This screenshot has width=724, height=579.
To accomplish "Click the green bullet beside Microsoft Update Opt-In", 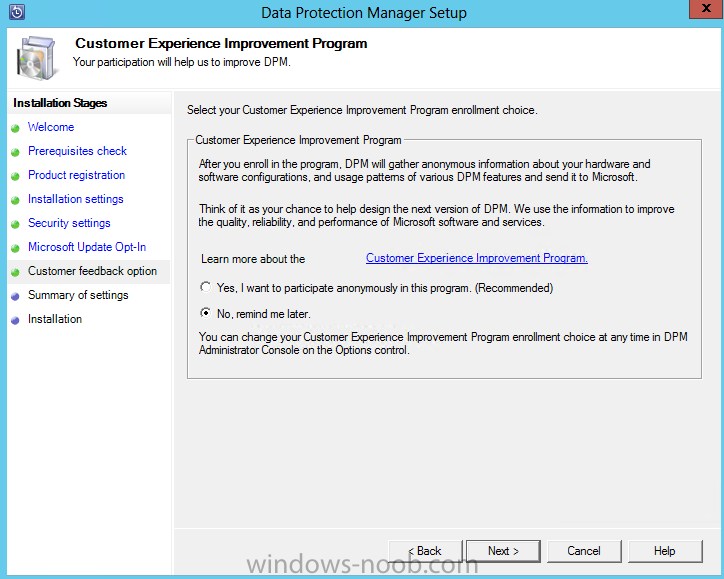I will pyautogui.click(x=16, y=248).
